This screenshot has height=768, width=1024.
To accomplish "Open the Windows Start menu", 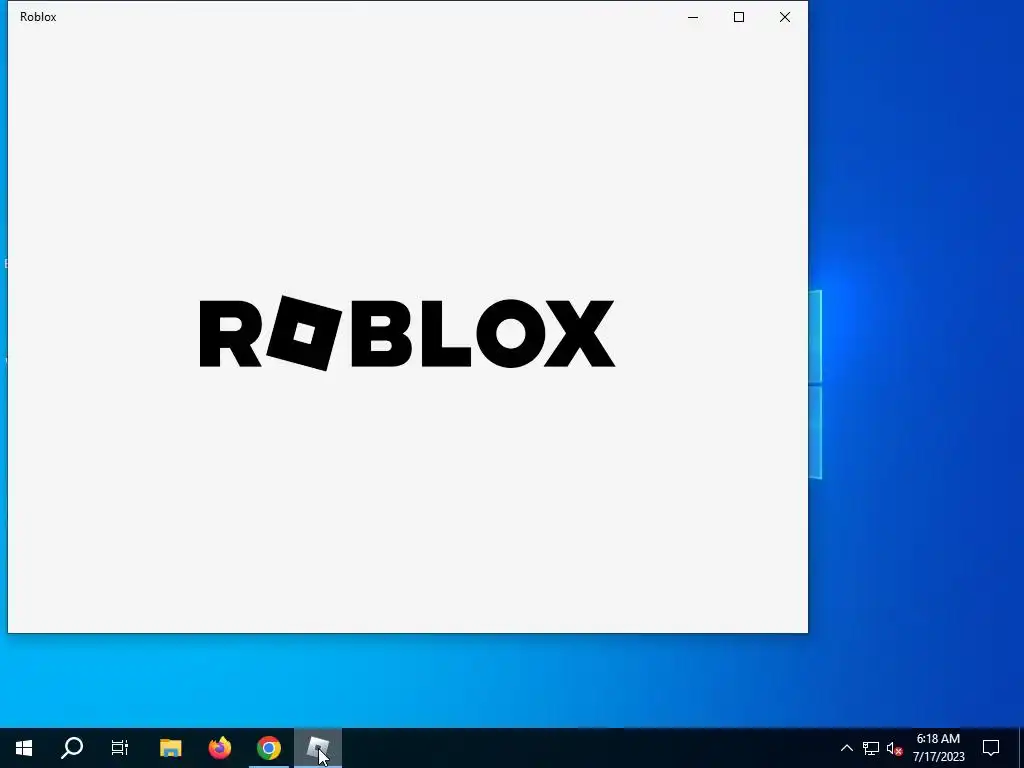I will pyautogui.click(x=24, y=748).
